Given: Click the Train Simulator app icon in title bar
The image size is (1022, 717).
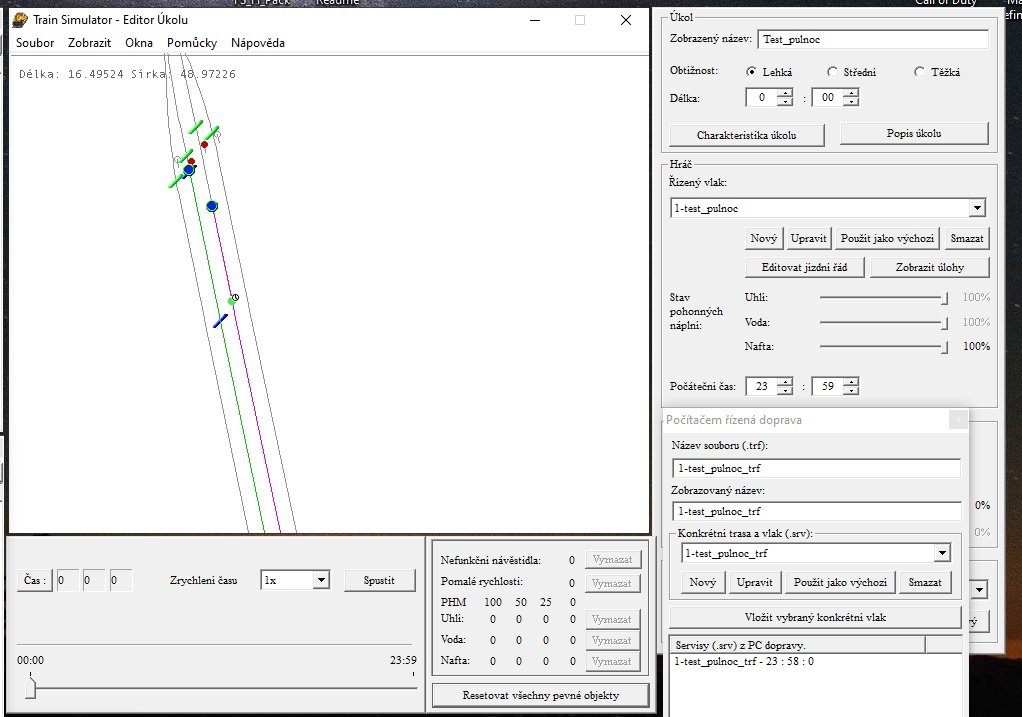Looking at the screenshot, I should click(x=20, y=20).
